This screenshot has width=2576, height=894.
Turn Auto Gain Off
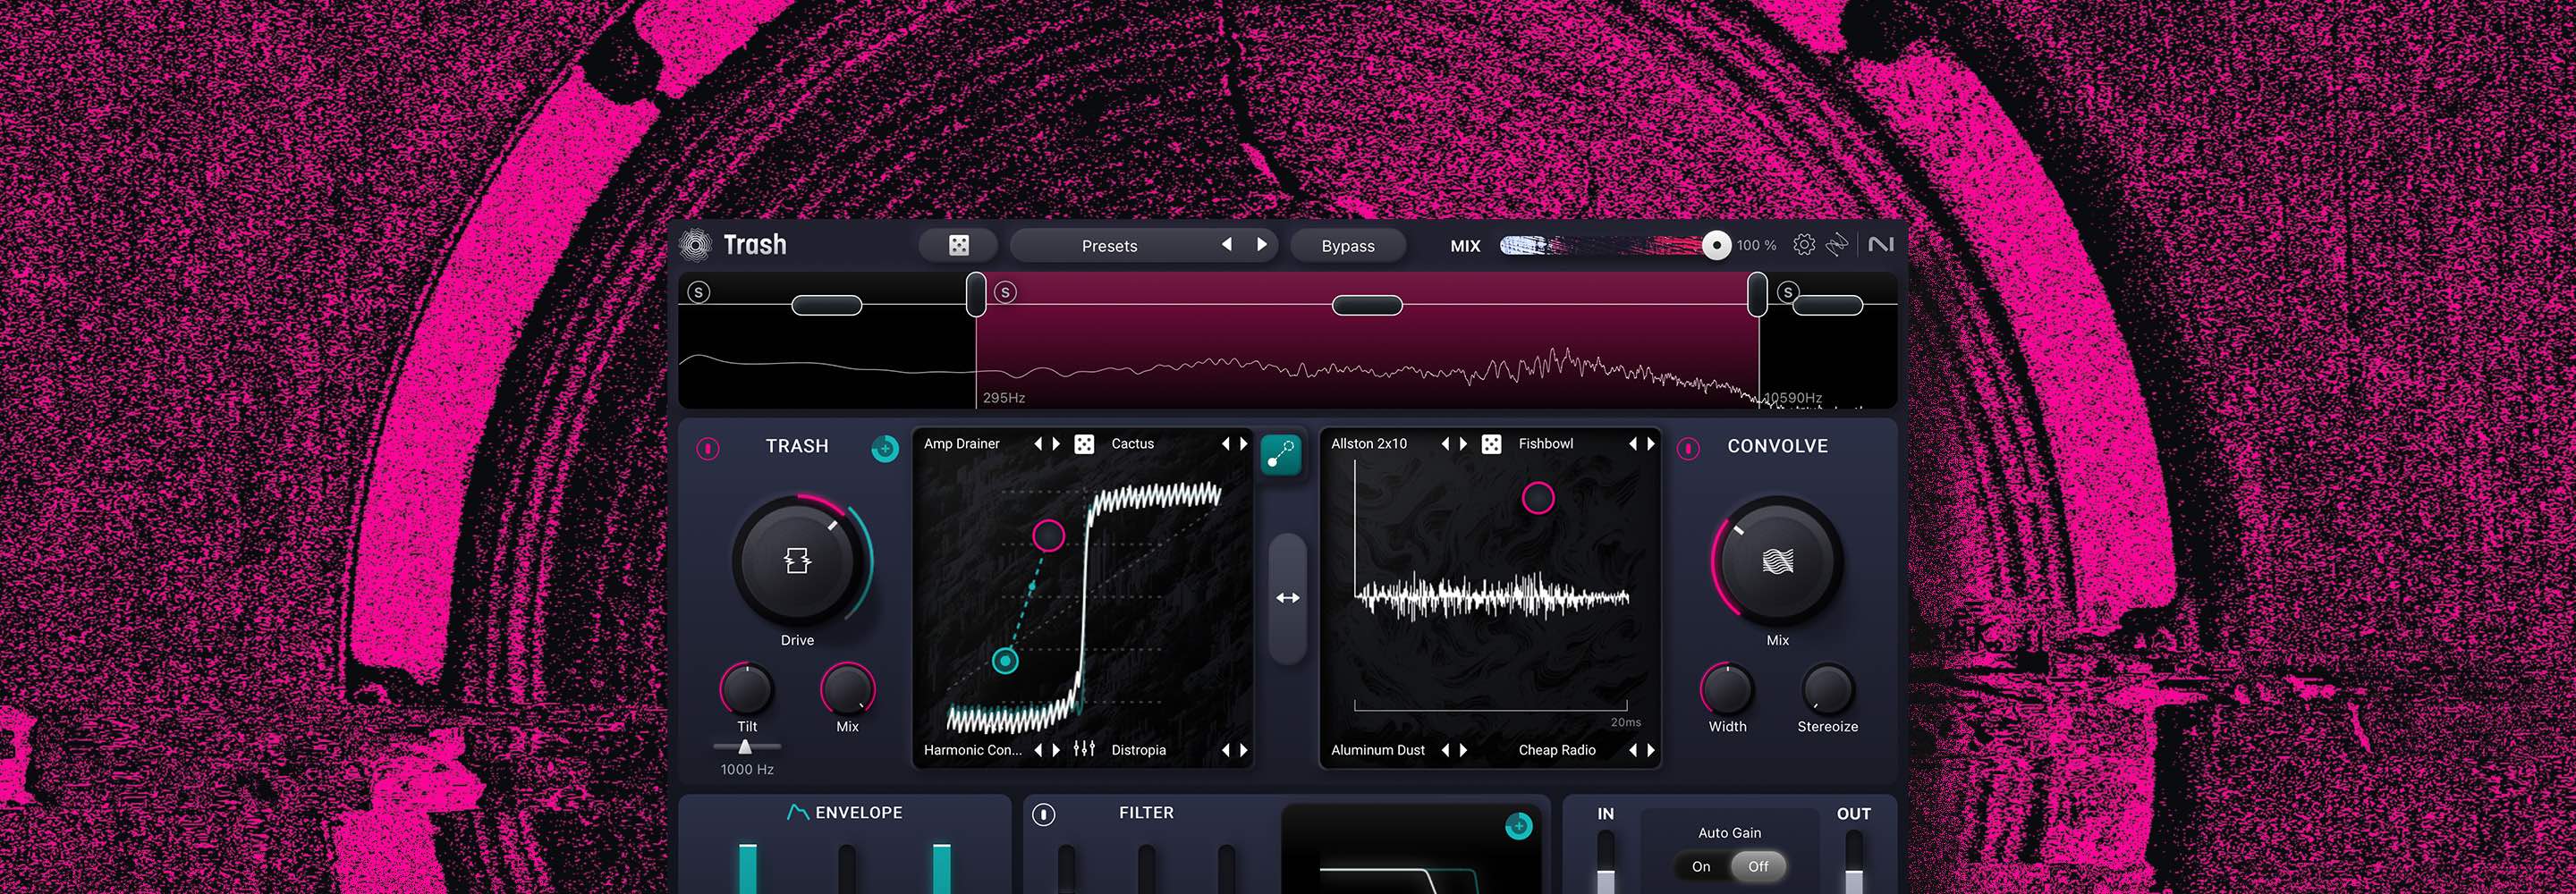pyautogui.click(x=1758, y=866)
